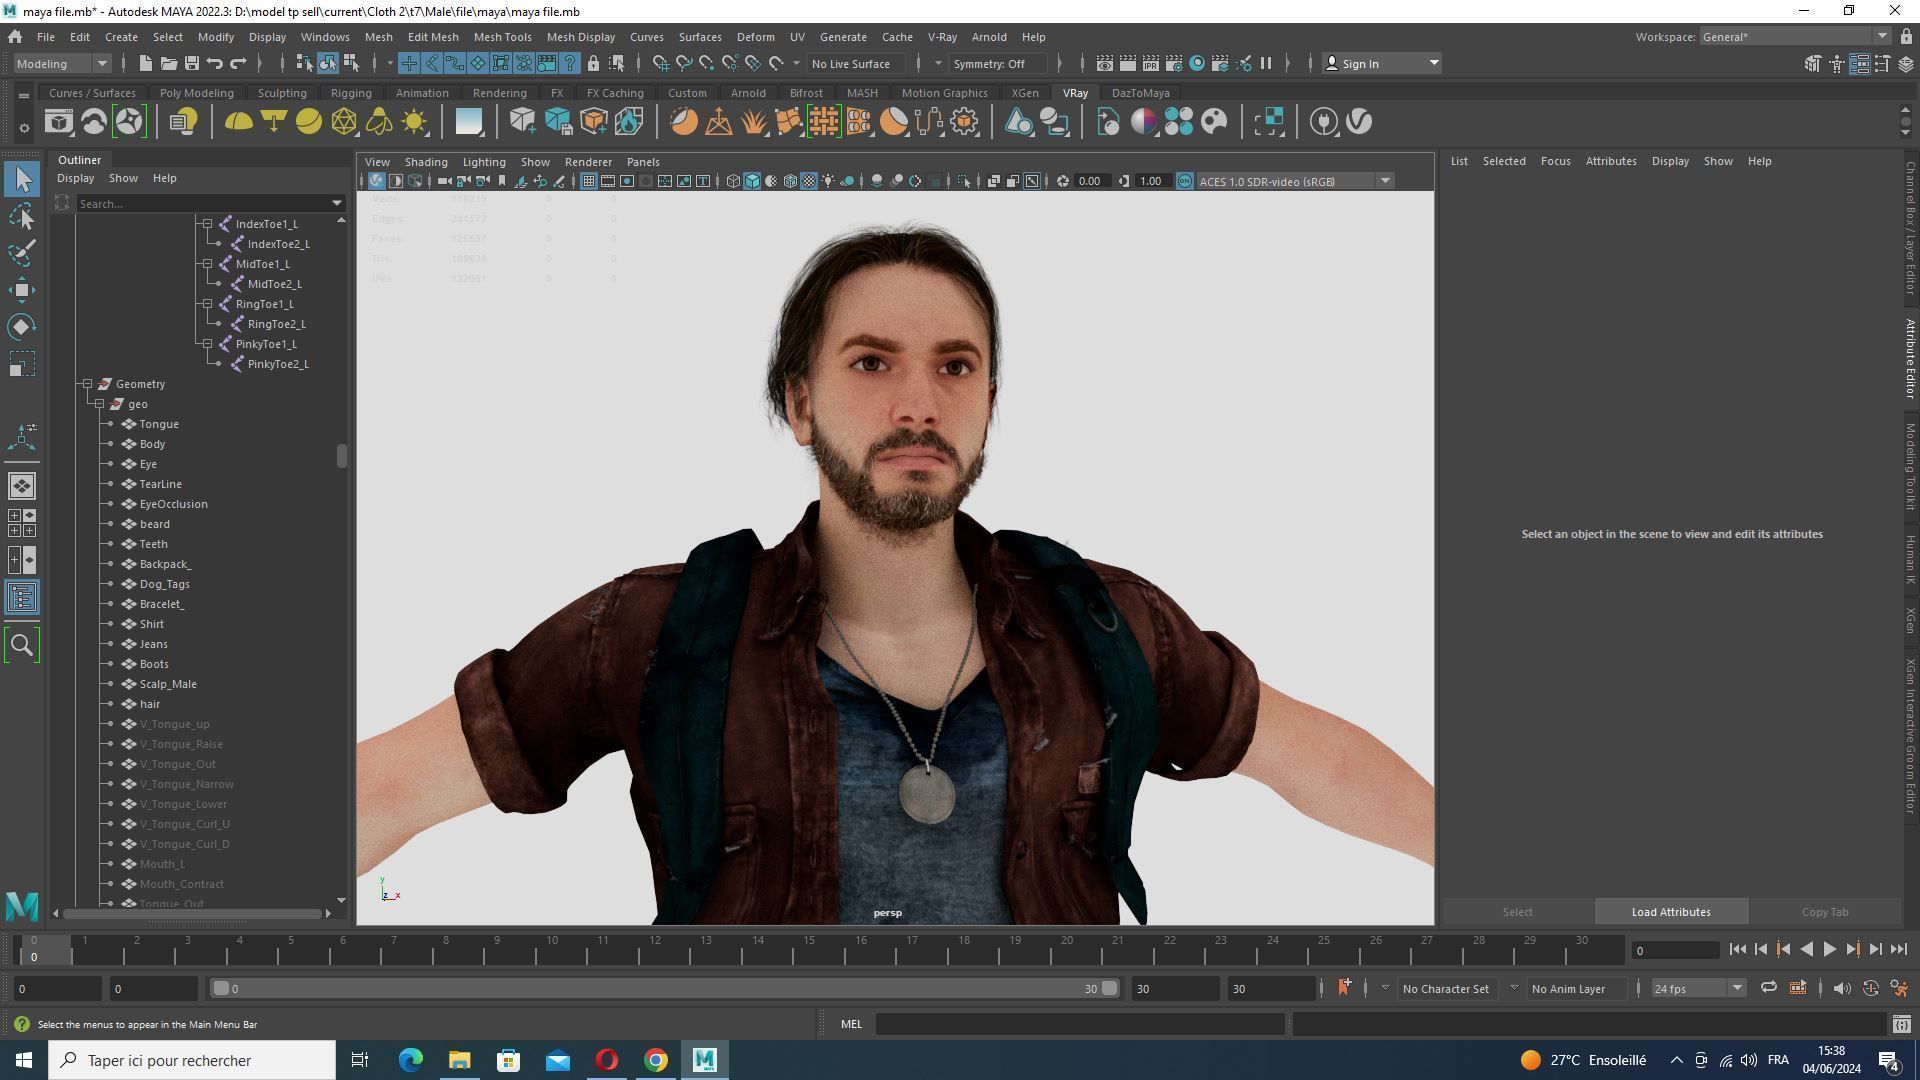This screenshot has height=1080, width=1920.
Task: Click the V-Ray sun light shelf icon
Action: click(x=414, y=122)
